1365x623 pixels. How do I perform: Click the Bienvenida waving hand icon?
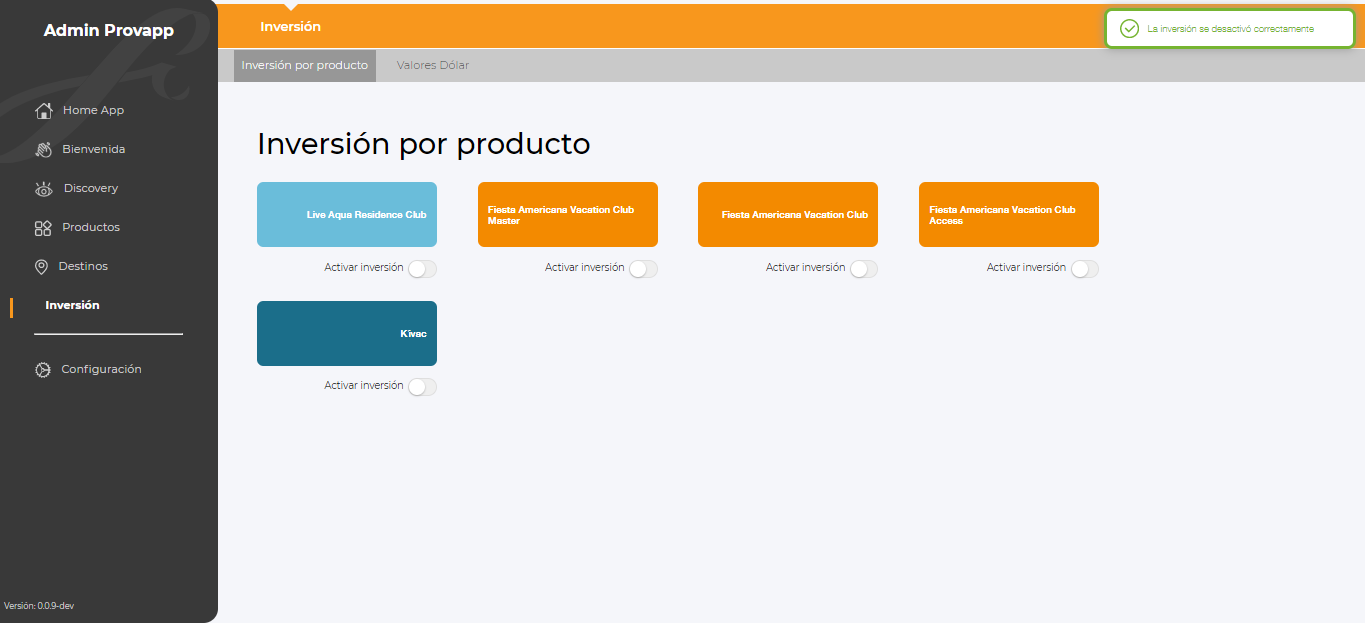[x=43, y=149]
